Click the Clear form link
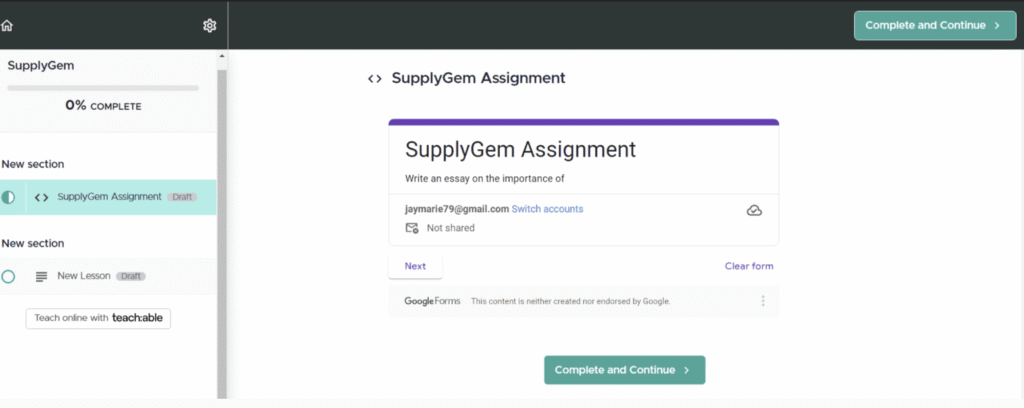Screen dimensions: 1024x408 tap(748, 266)
